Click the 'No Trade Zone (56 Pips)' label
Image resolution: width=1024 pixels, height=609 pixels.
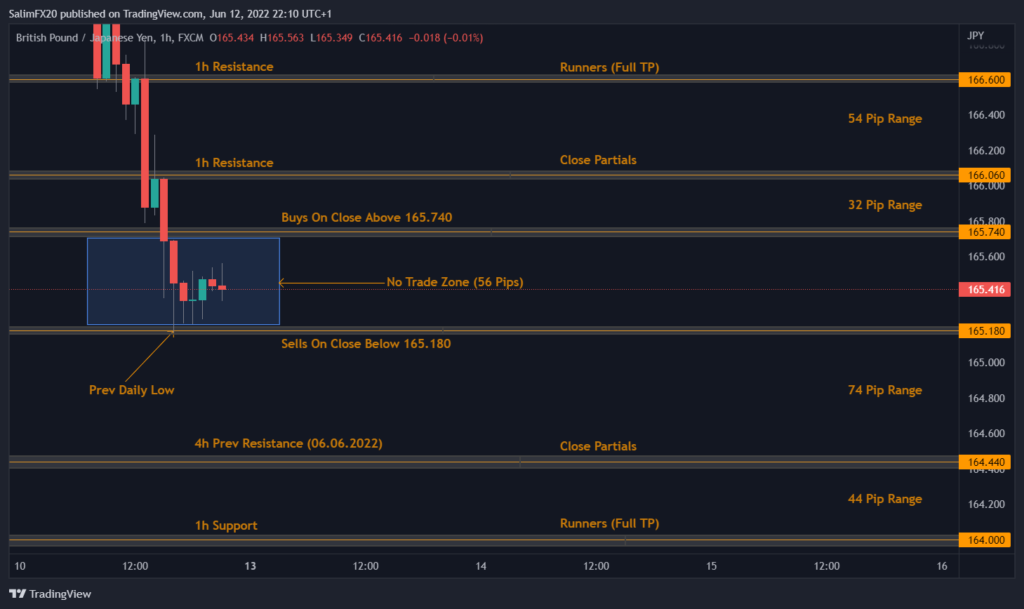click(x=454, y=282)
